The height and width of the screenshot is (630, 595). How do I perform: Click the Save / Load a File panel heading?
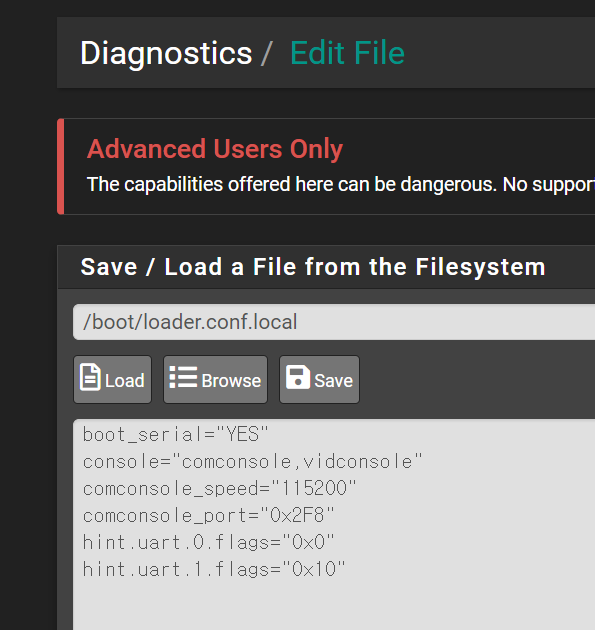pyautogui.click(x=313, y=267)
